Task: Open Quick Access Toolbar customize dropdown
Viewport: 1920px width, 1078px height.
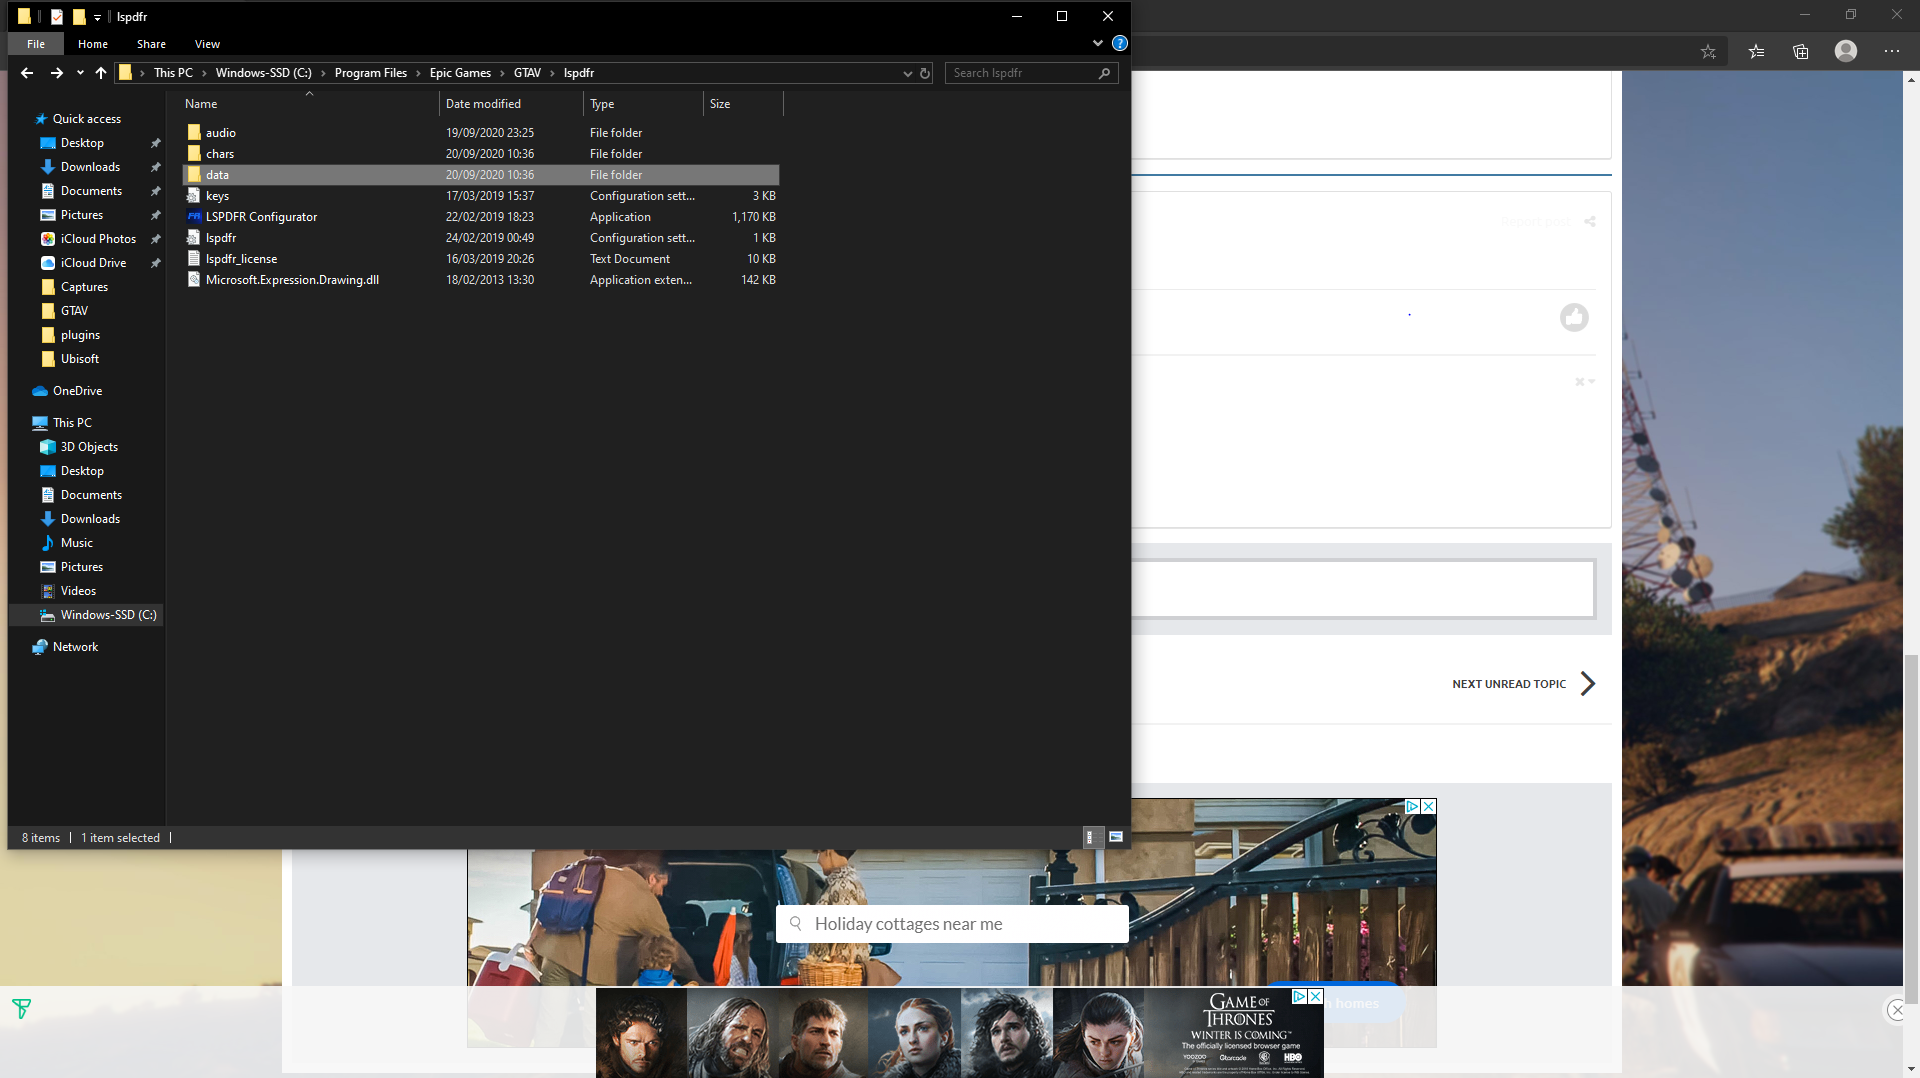Action: 97,17
